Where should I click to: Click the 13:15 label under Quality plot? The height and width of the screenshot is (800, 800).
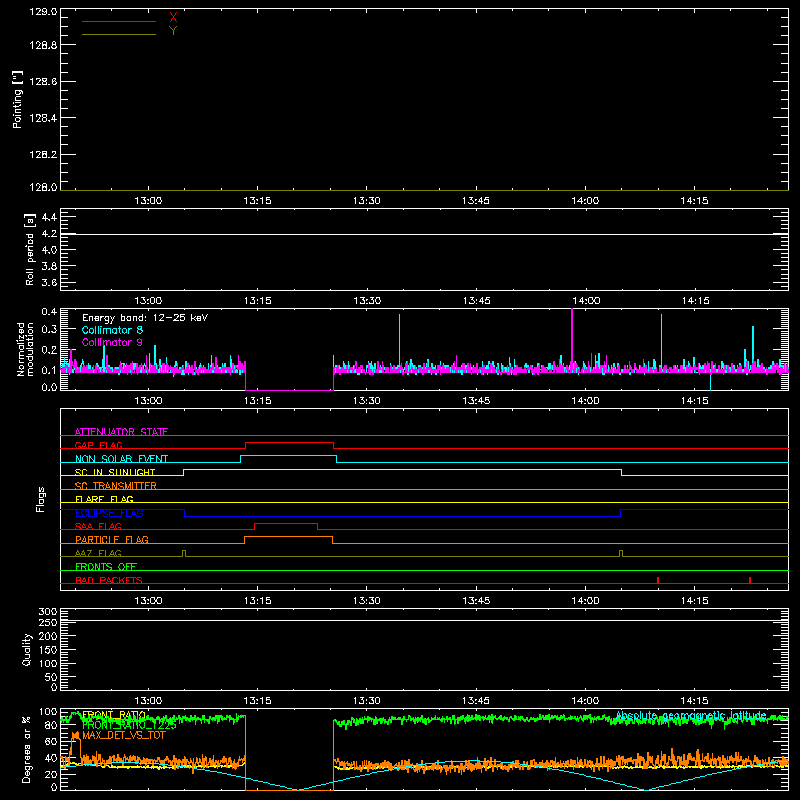pyautogui.click(x=258, y=701)
